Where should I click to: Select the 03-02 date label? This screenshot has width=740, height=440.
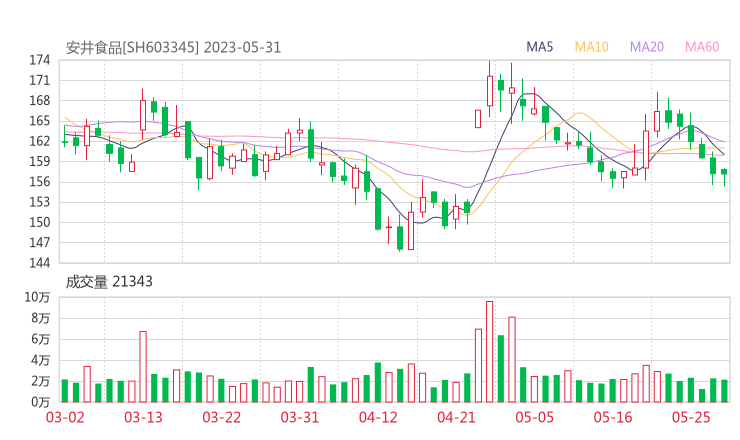click(65, 418)
